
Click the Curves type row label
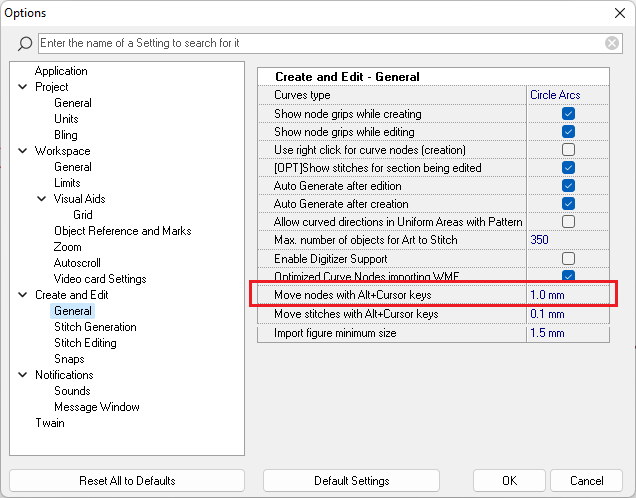tap(302, 95)
